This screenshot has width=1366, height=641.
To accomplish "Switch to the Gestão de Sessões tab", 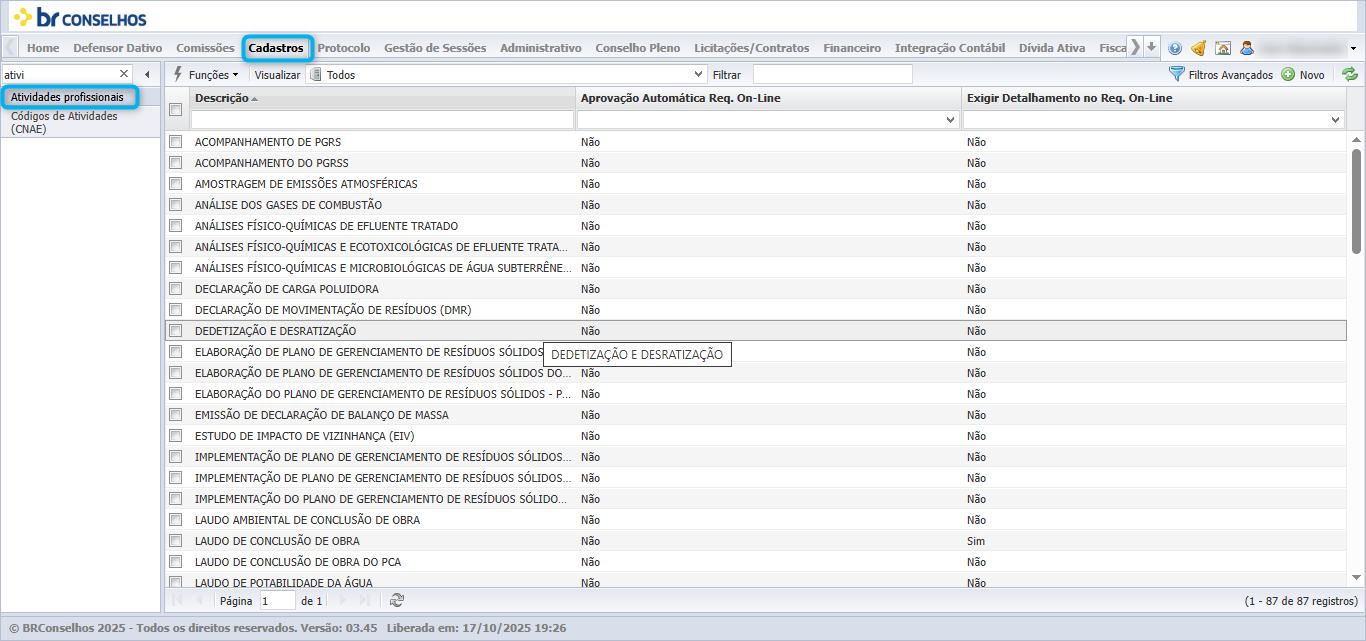I will (435, 47).
